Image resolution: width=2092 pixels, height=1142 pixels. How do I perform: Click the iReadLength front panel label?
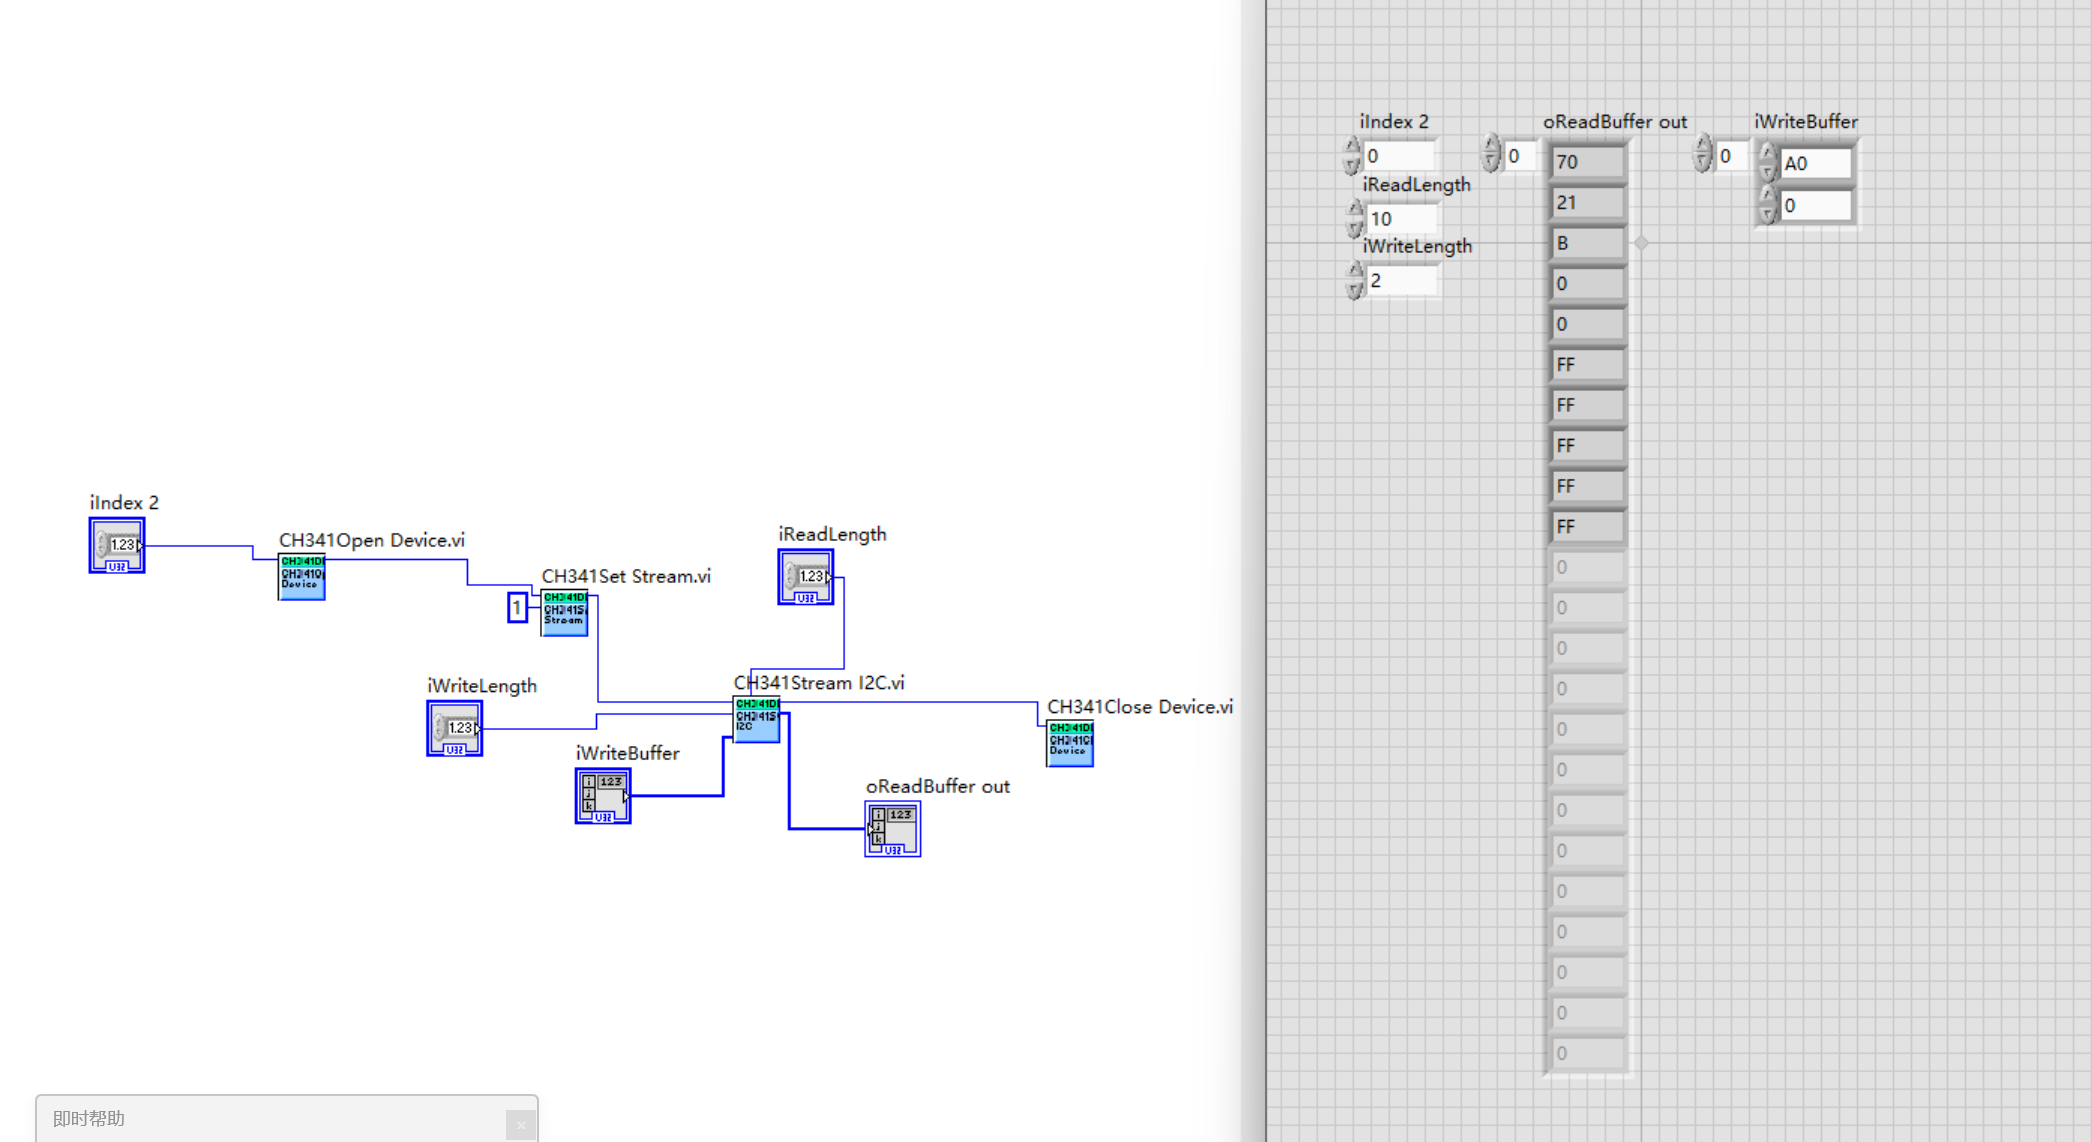click(1417, 185)
